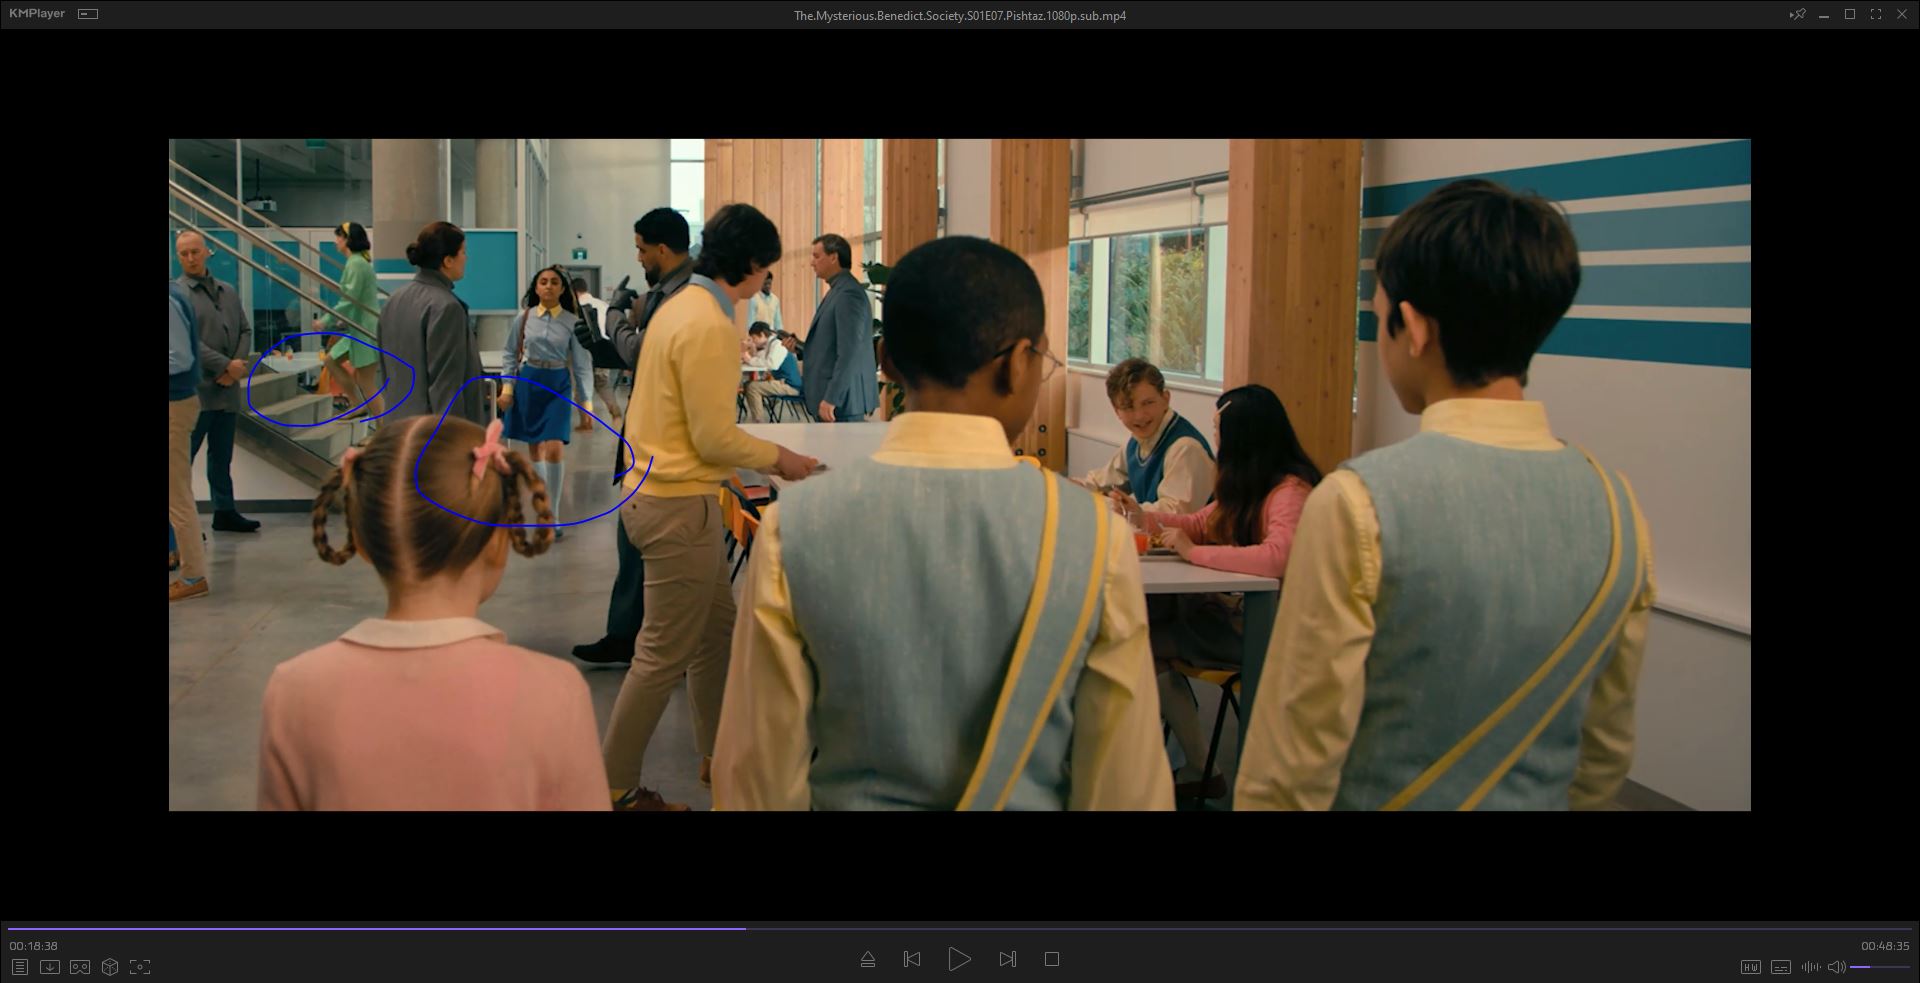Skip to the previous track
The height and width of the screenshot is (983, 1920).
coord(912,959)
